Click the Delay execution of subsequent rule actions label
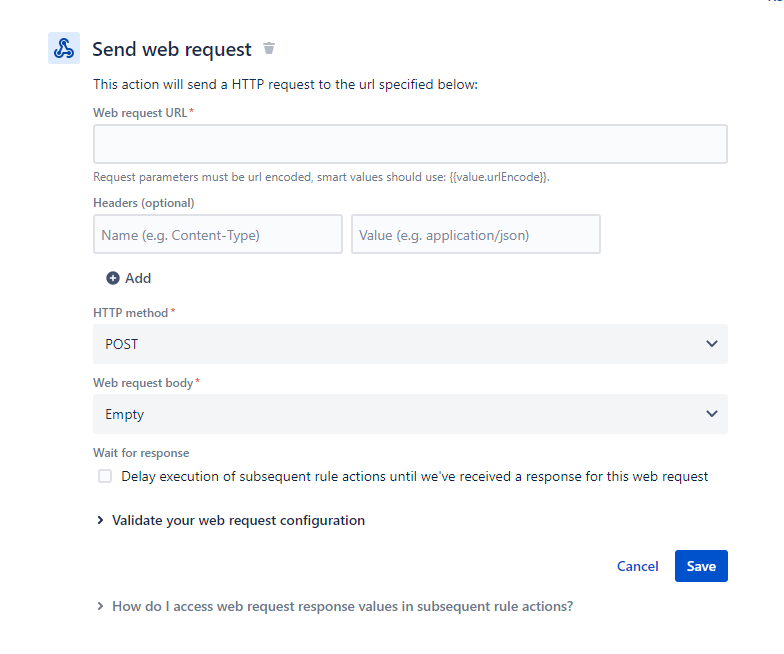 pyautogui.click(x=414, y=476)
